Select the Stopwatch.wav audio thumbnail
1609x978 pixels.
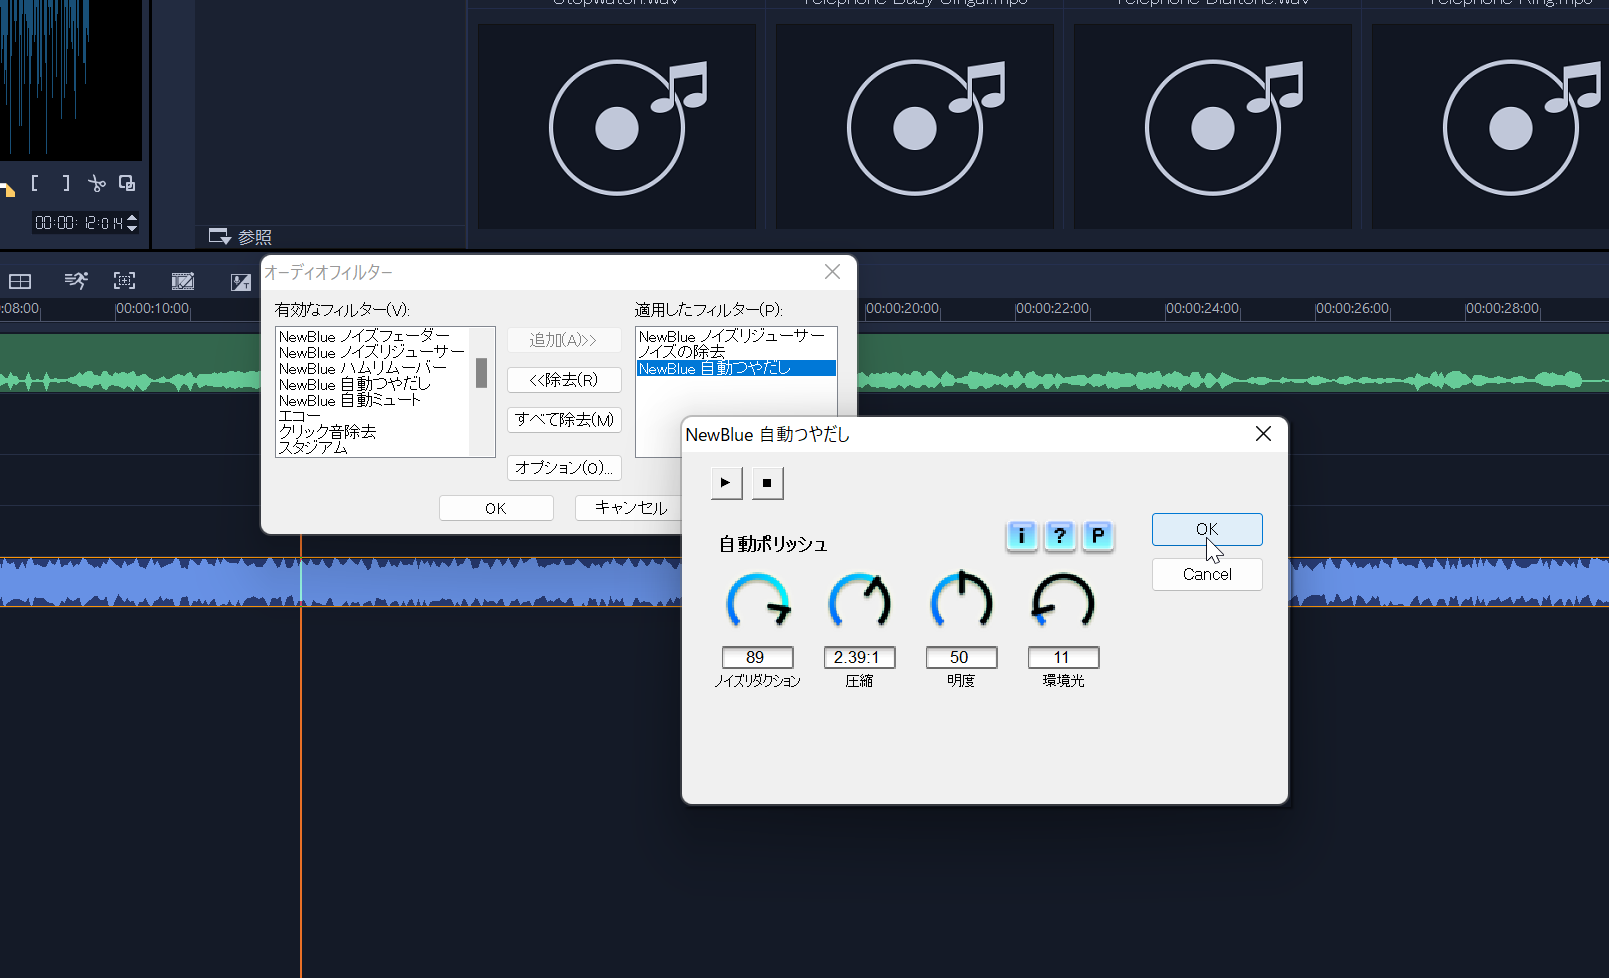(617, 127)
